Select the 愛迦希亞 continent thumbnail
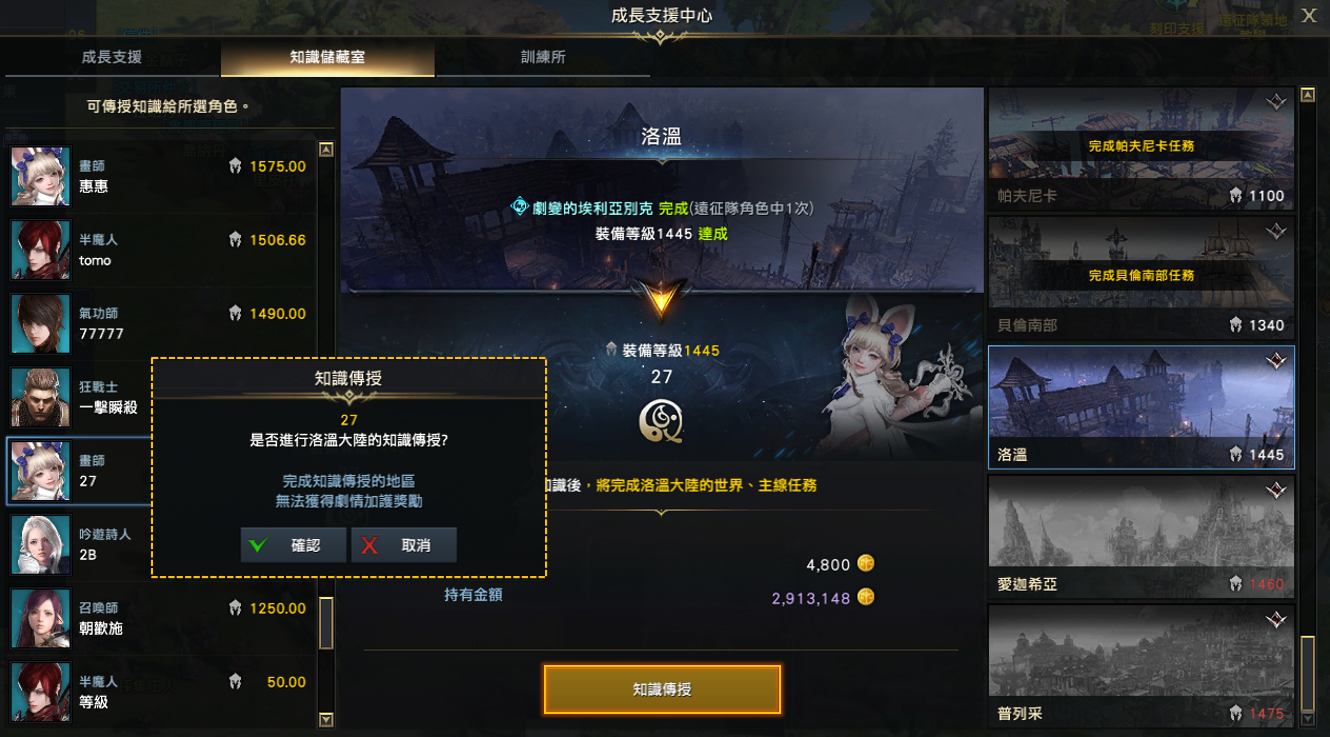 click(x=1141, y=537)
